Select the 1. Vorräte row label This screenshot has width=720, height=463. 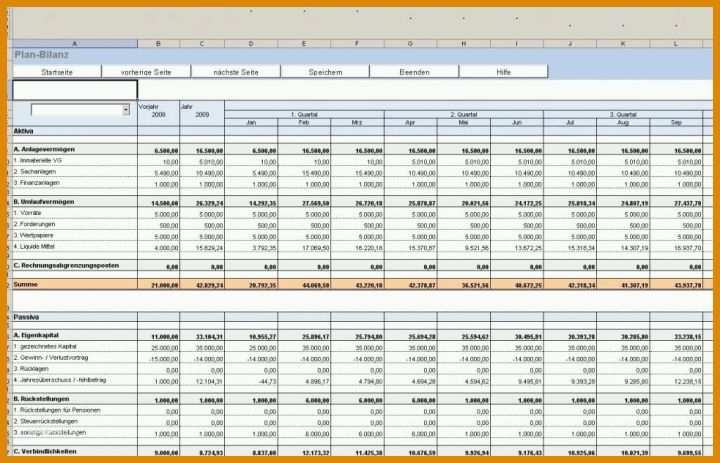pyautogui.click(x=27, y=213)
